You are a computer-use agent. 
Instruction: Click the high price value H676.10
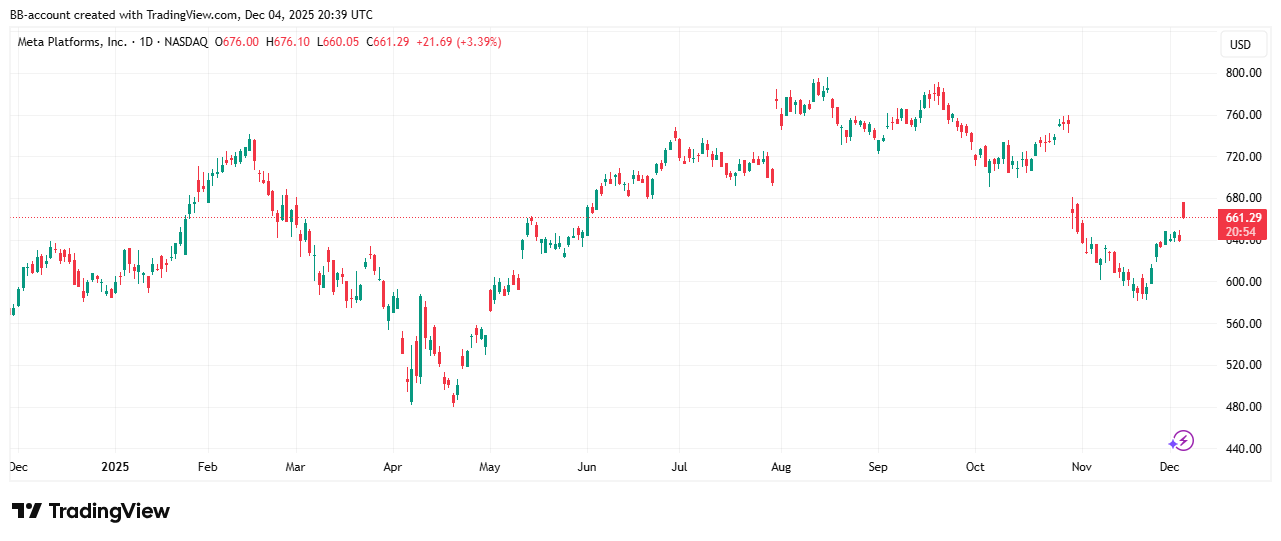point(288,42)
